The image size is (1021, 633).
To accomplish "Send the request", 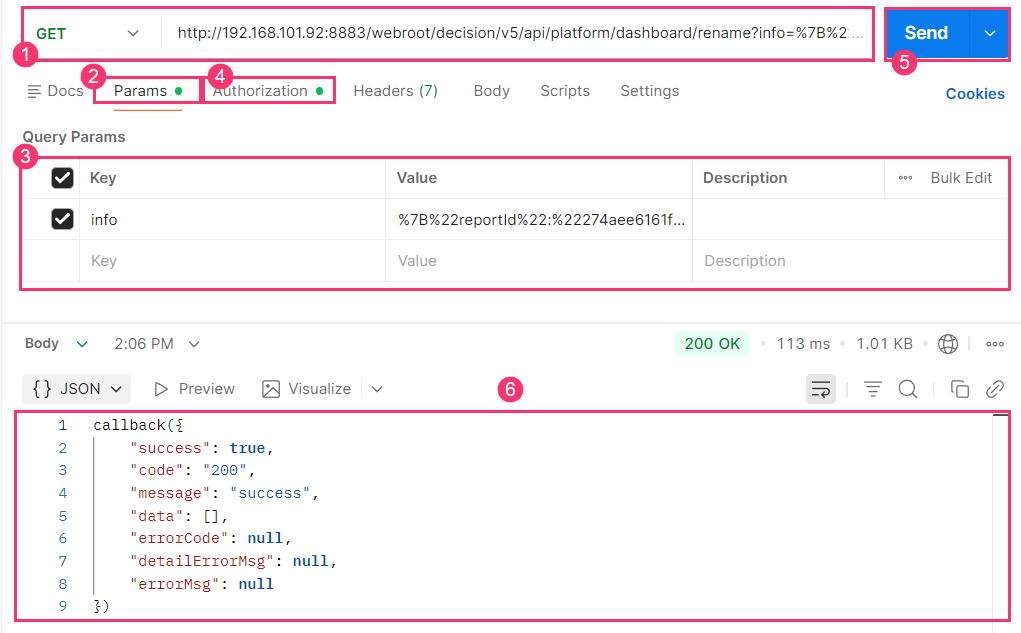I will 927,33.
